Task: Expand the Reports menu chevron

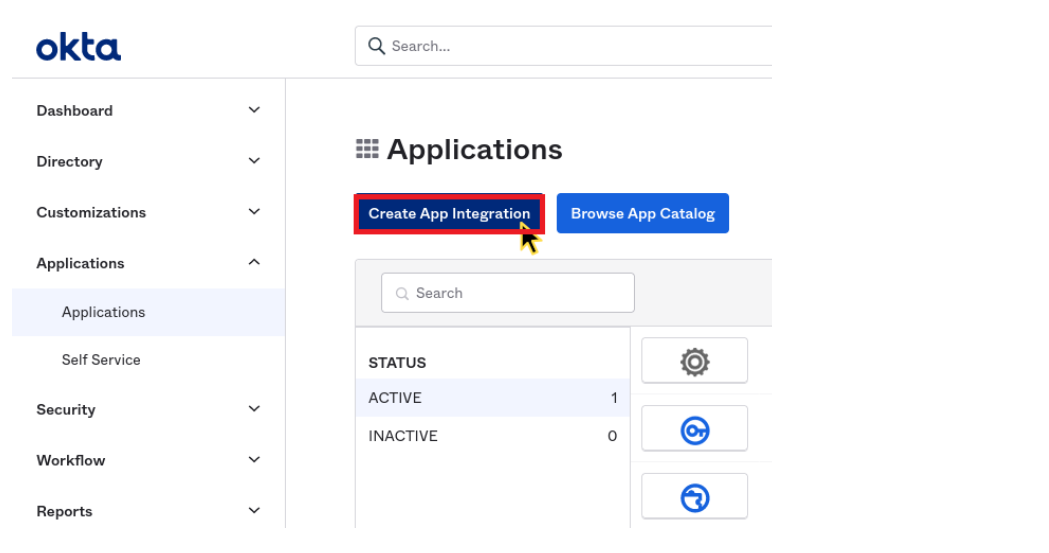Action: click(x=254, y=510)
